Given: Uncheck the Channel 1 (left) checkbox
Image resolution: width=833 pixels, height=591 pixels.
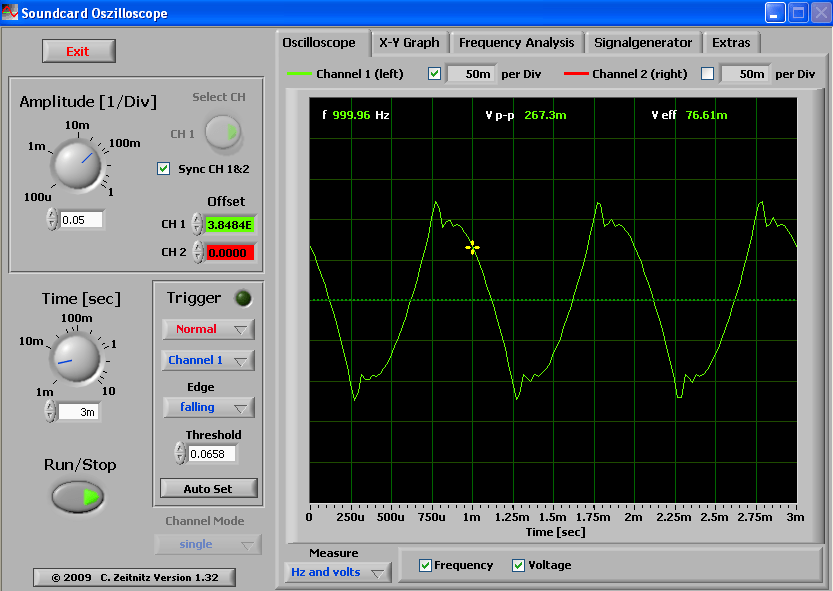Looking at the screenshot, I should pos(435,74).
